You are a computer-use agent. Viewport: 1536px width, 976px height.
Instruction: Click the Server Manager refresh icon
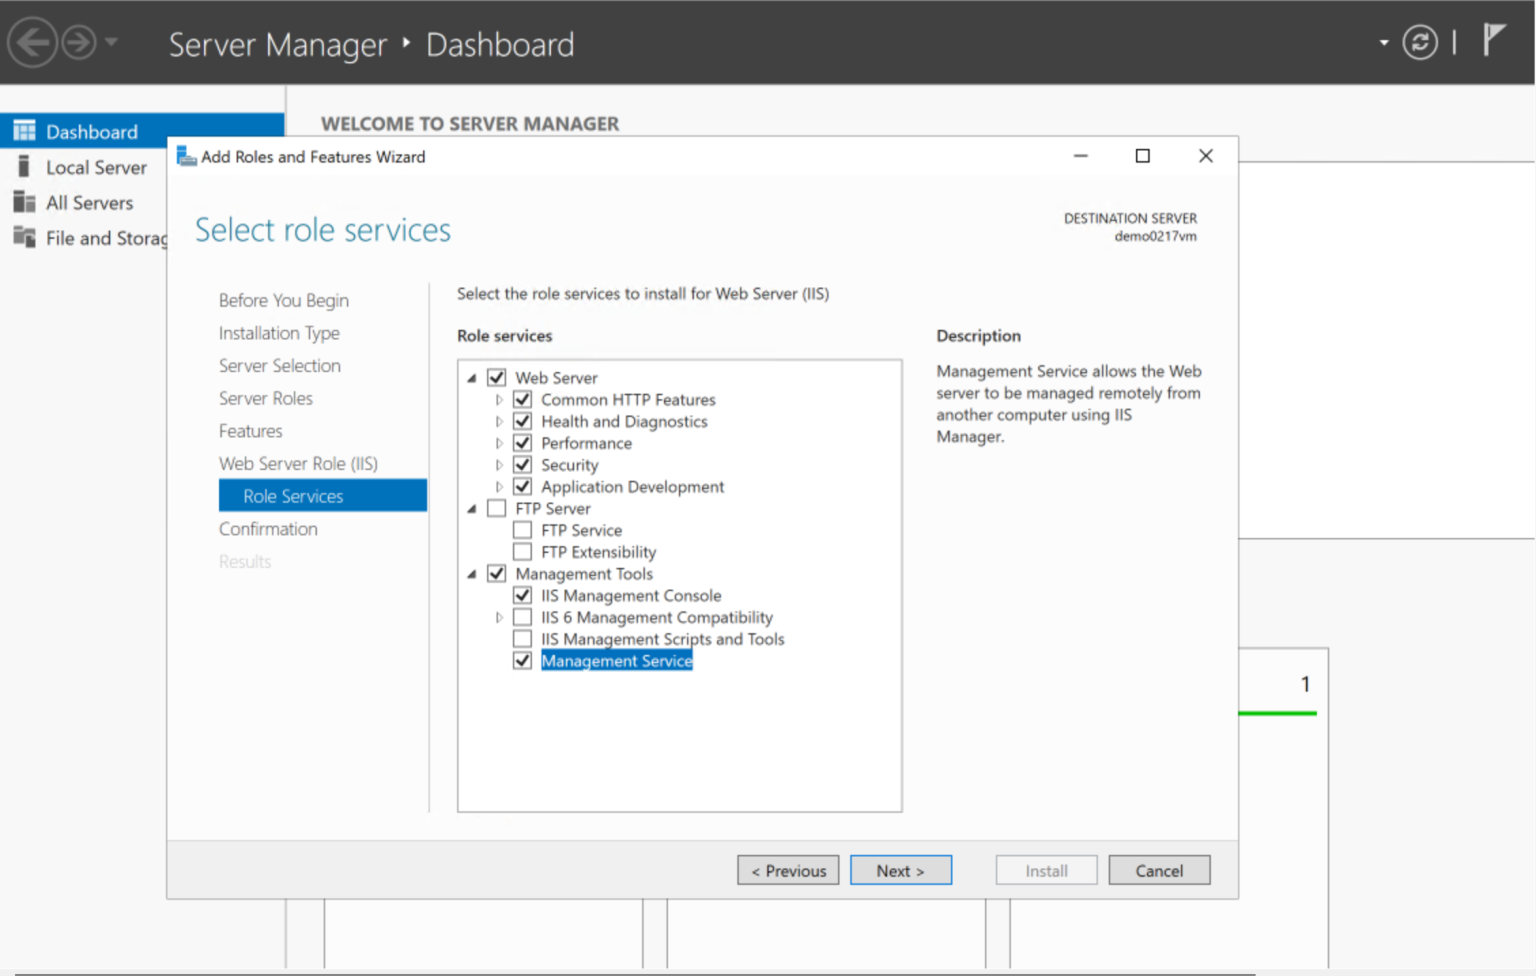(1420, 43)
